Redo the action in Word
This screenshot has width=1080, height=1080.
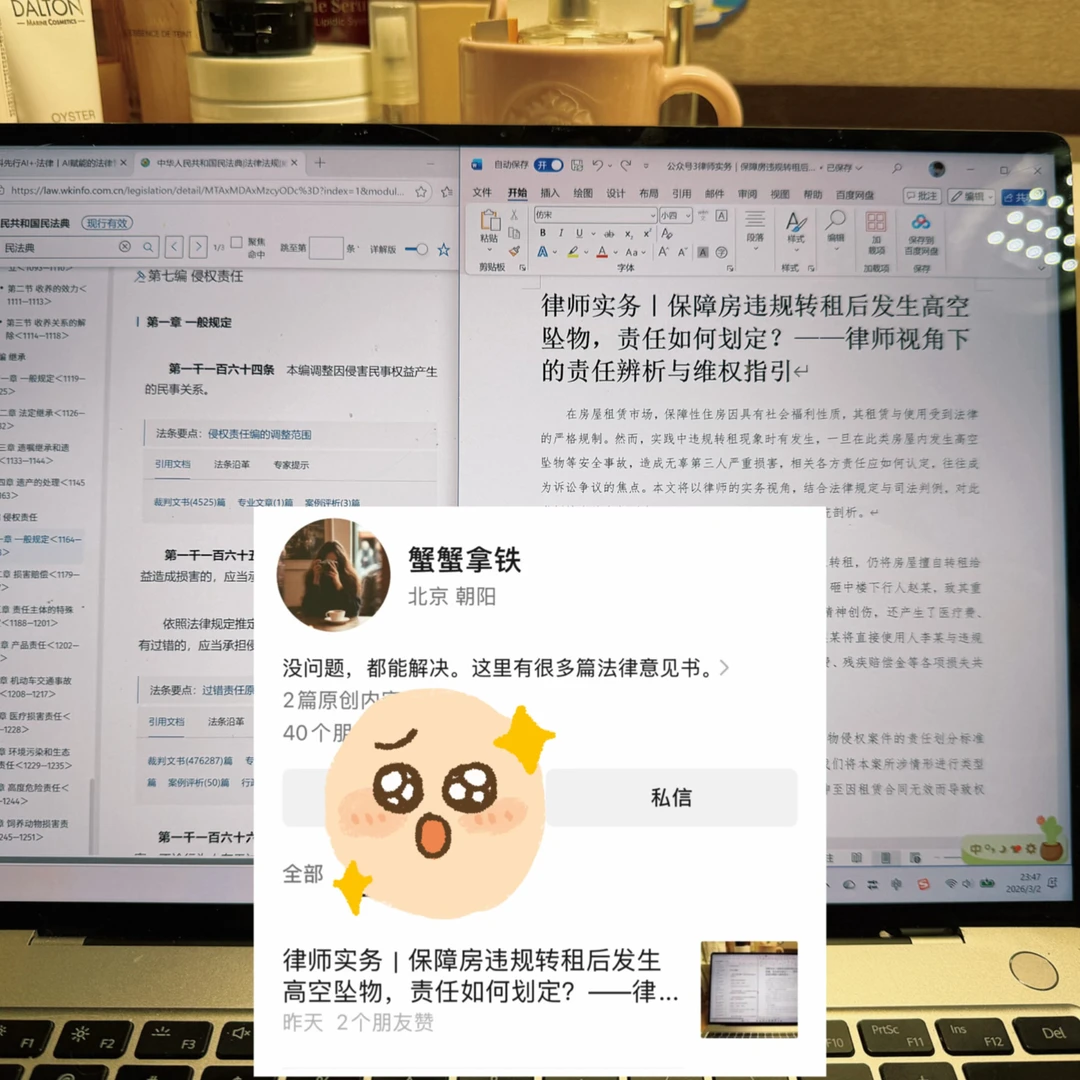pyautogui.click(x=625, y=165)
